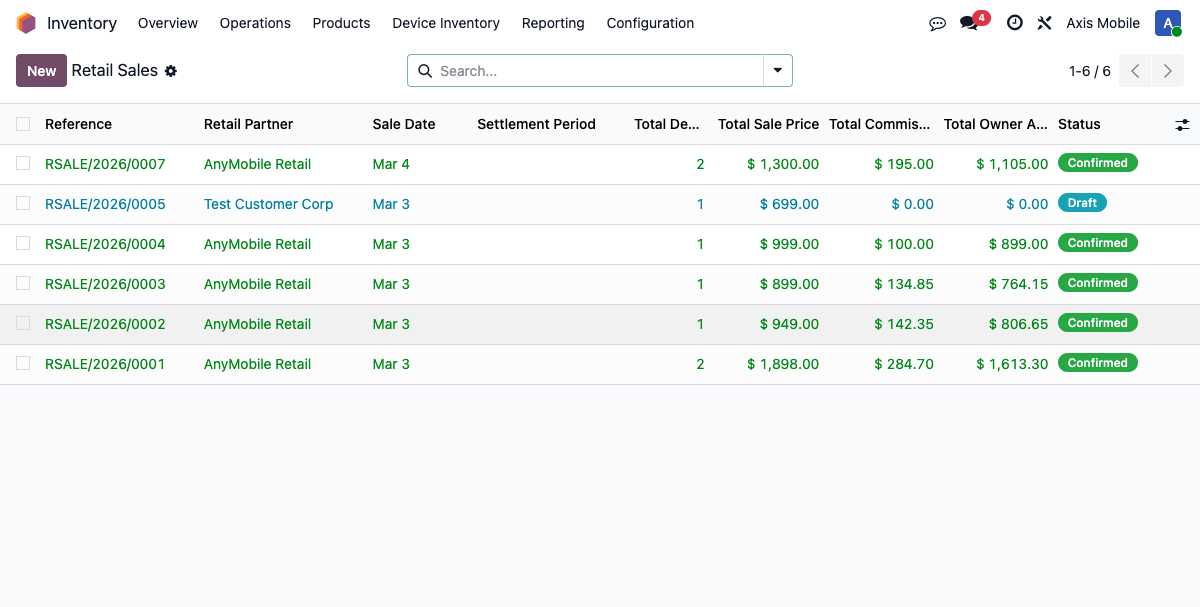
Task: Click in the Search input field
Action: pos(598,71)
